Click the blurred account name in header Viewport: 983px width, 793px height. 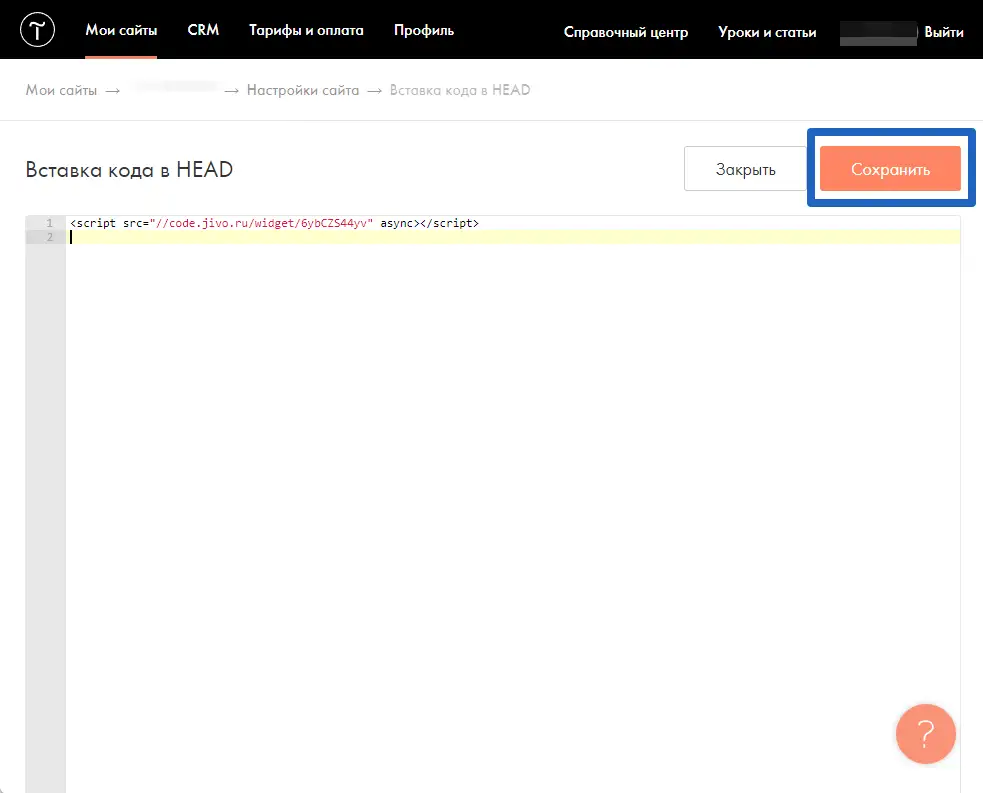(x=878, y=32)
